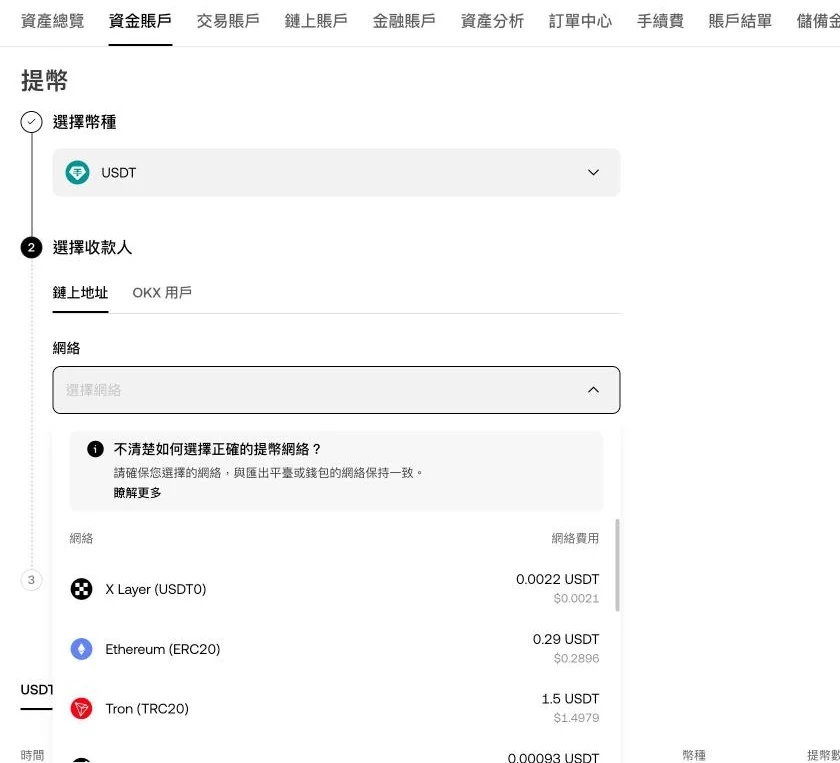Click the step 2 number circle

click(32, 248)
